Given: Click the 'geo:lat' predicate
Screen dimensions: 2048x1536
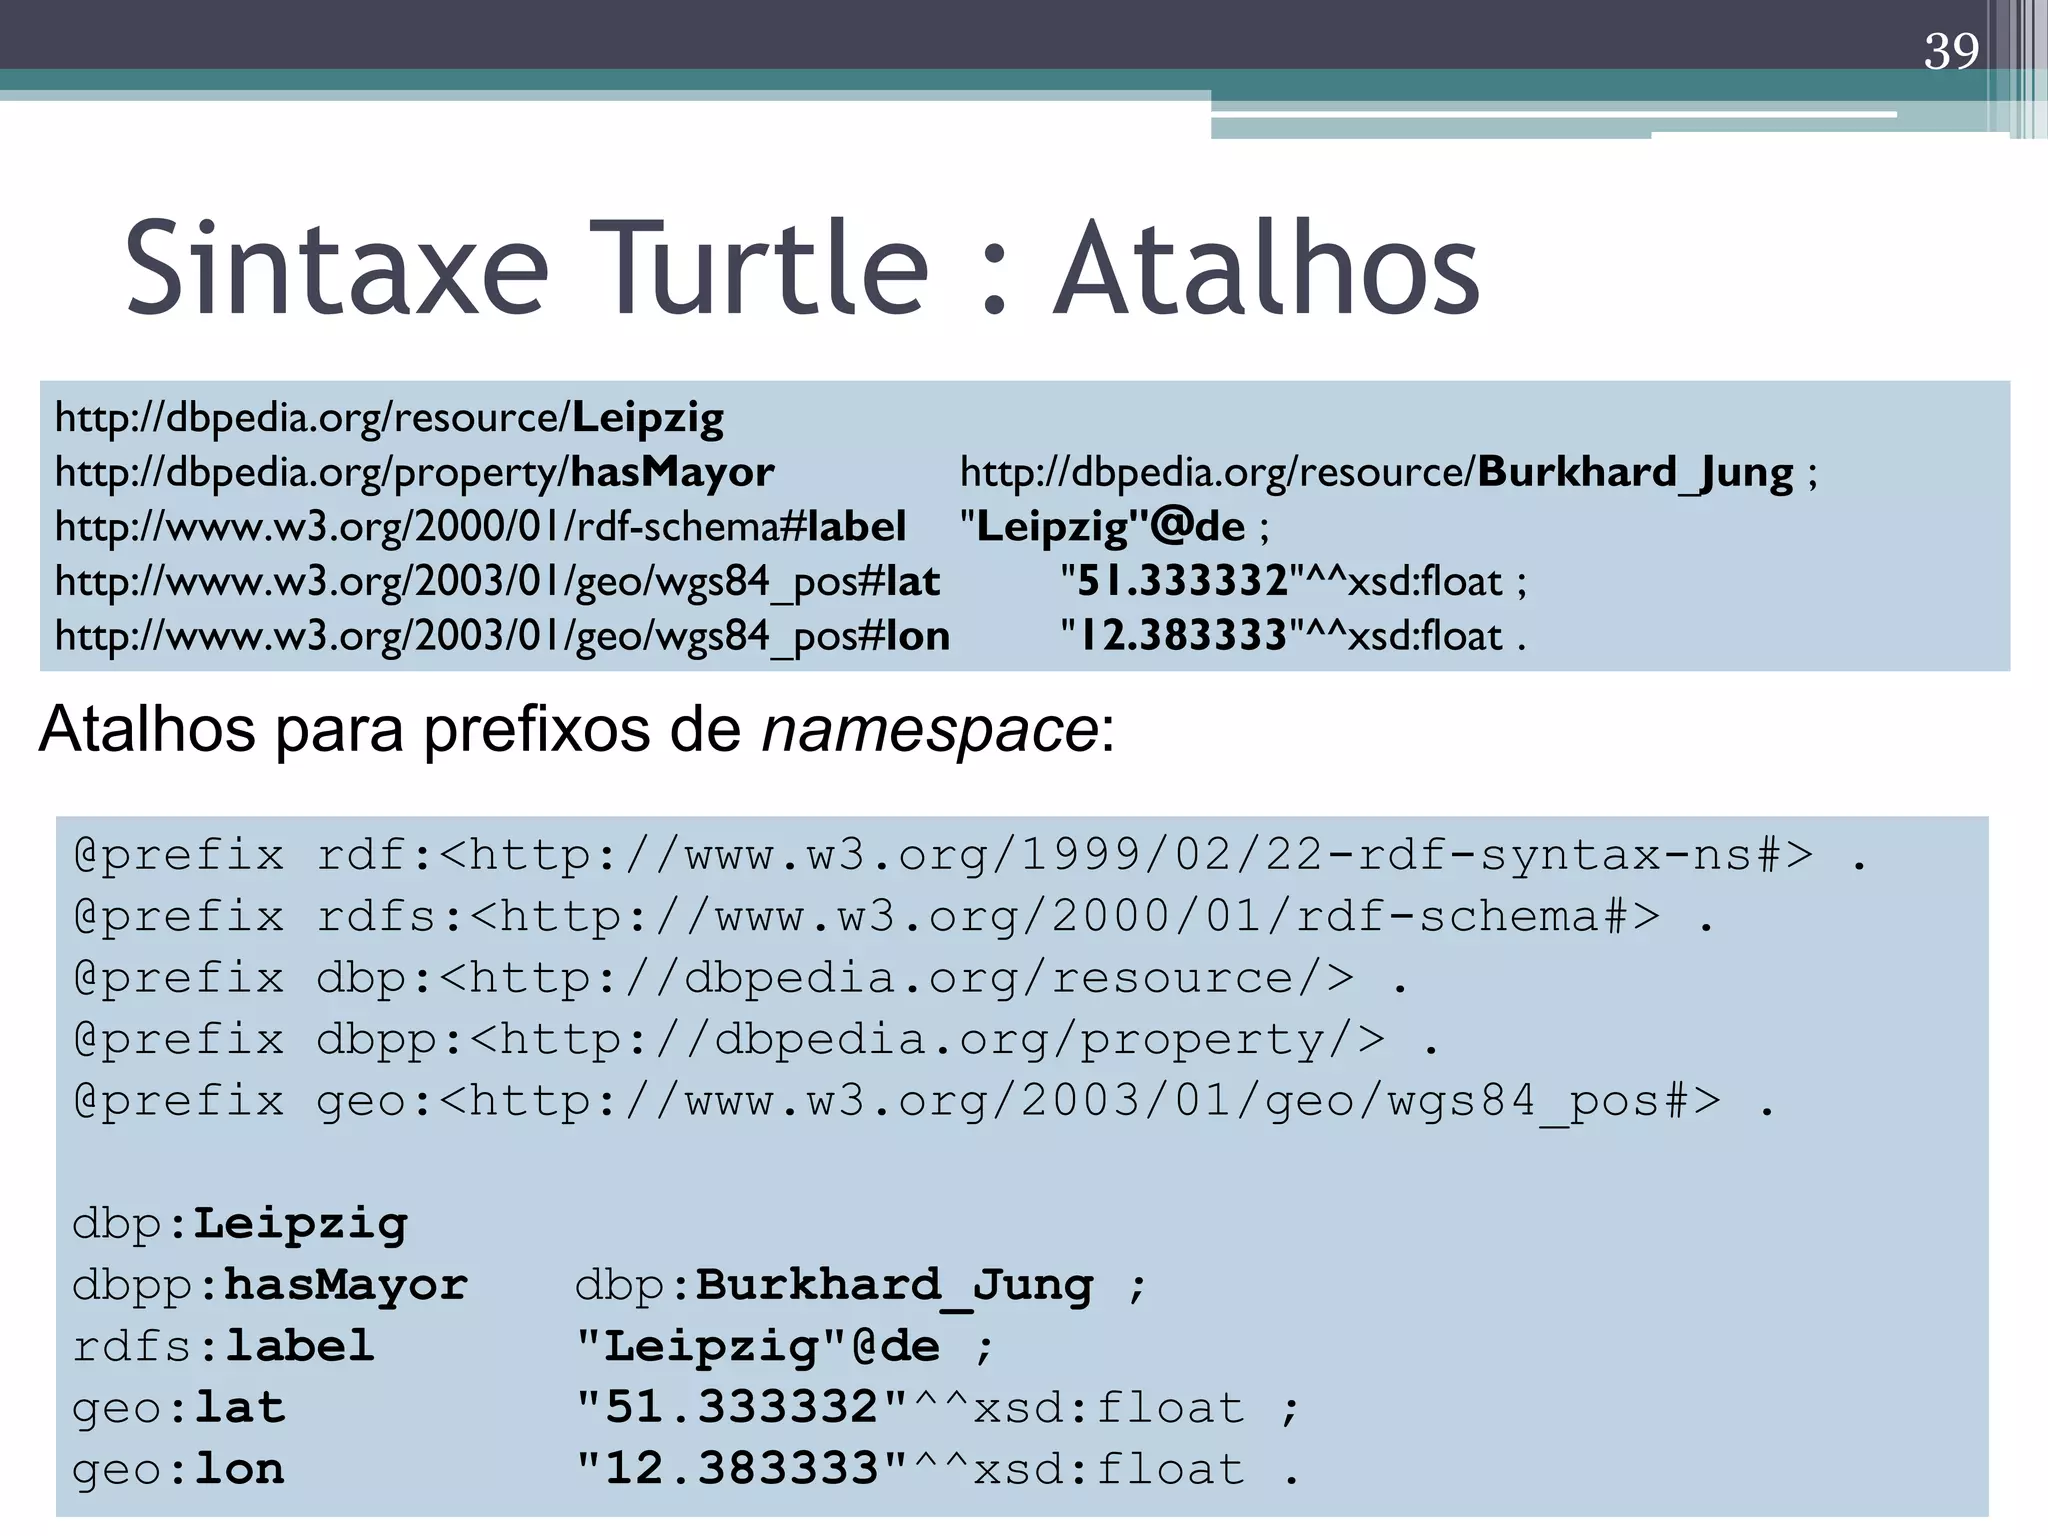Looking at the screenshot, I should [179, 1409].
